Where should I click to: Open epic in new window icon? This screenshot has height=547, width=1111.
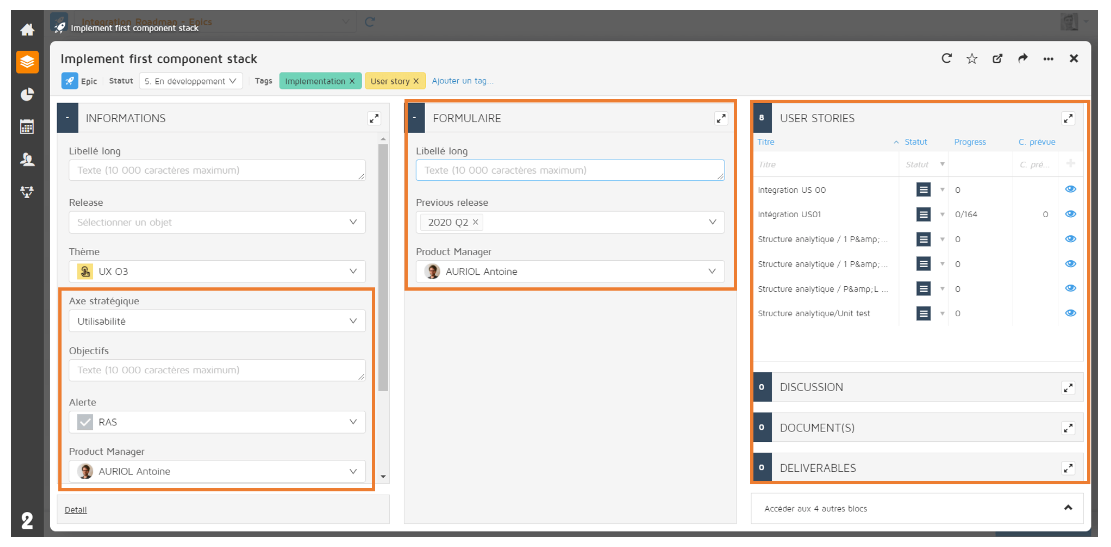point(997,59)
